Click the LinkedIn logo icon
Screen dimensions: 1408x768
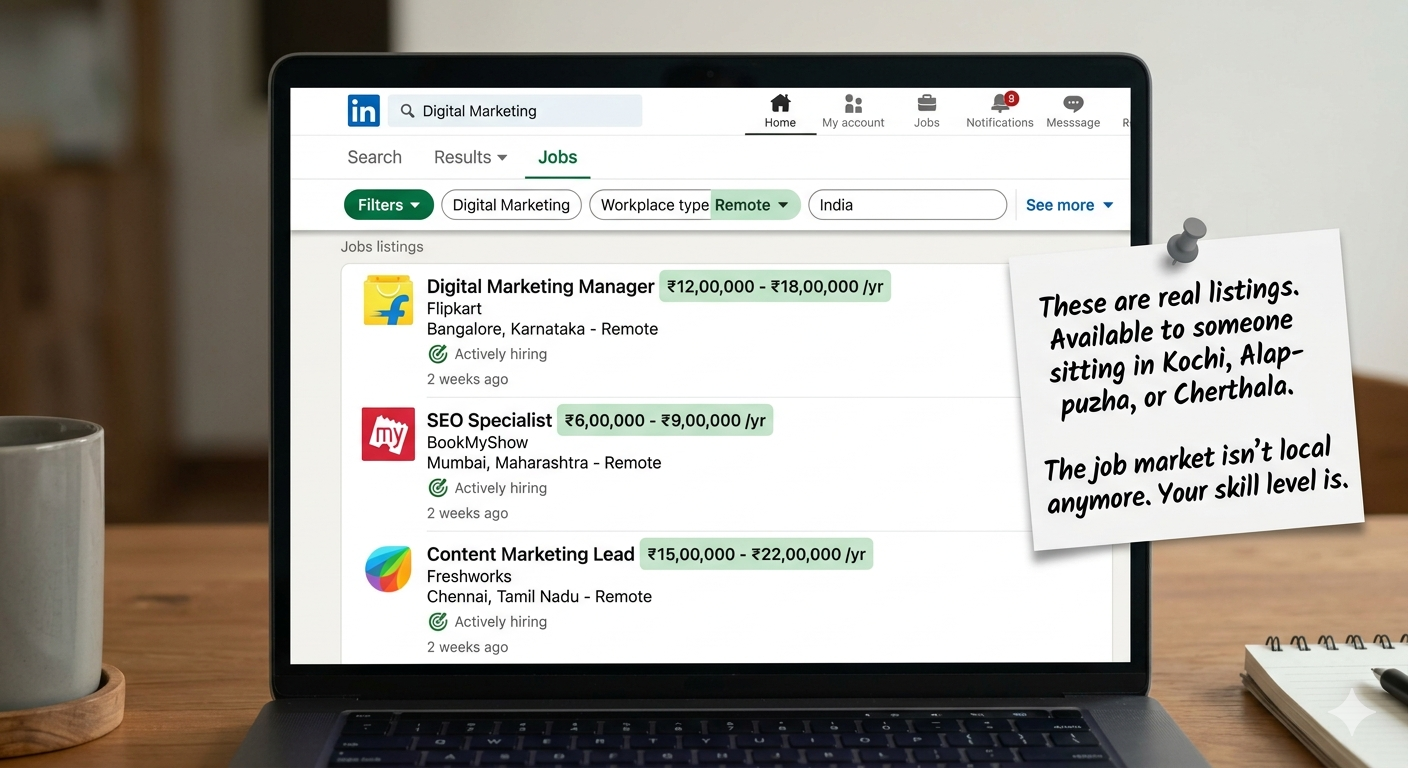point(363,110)
